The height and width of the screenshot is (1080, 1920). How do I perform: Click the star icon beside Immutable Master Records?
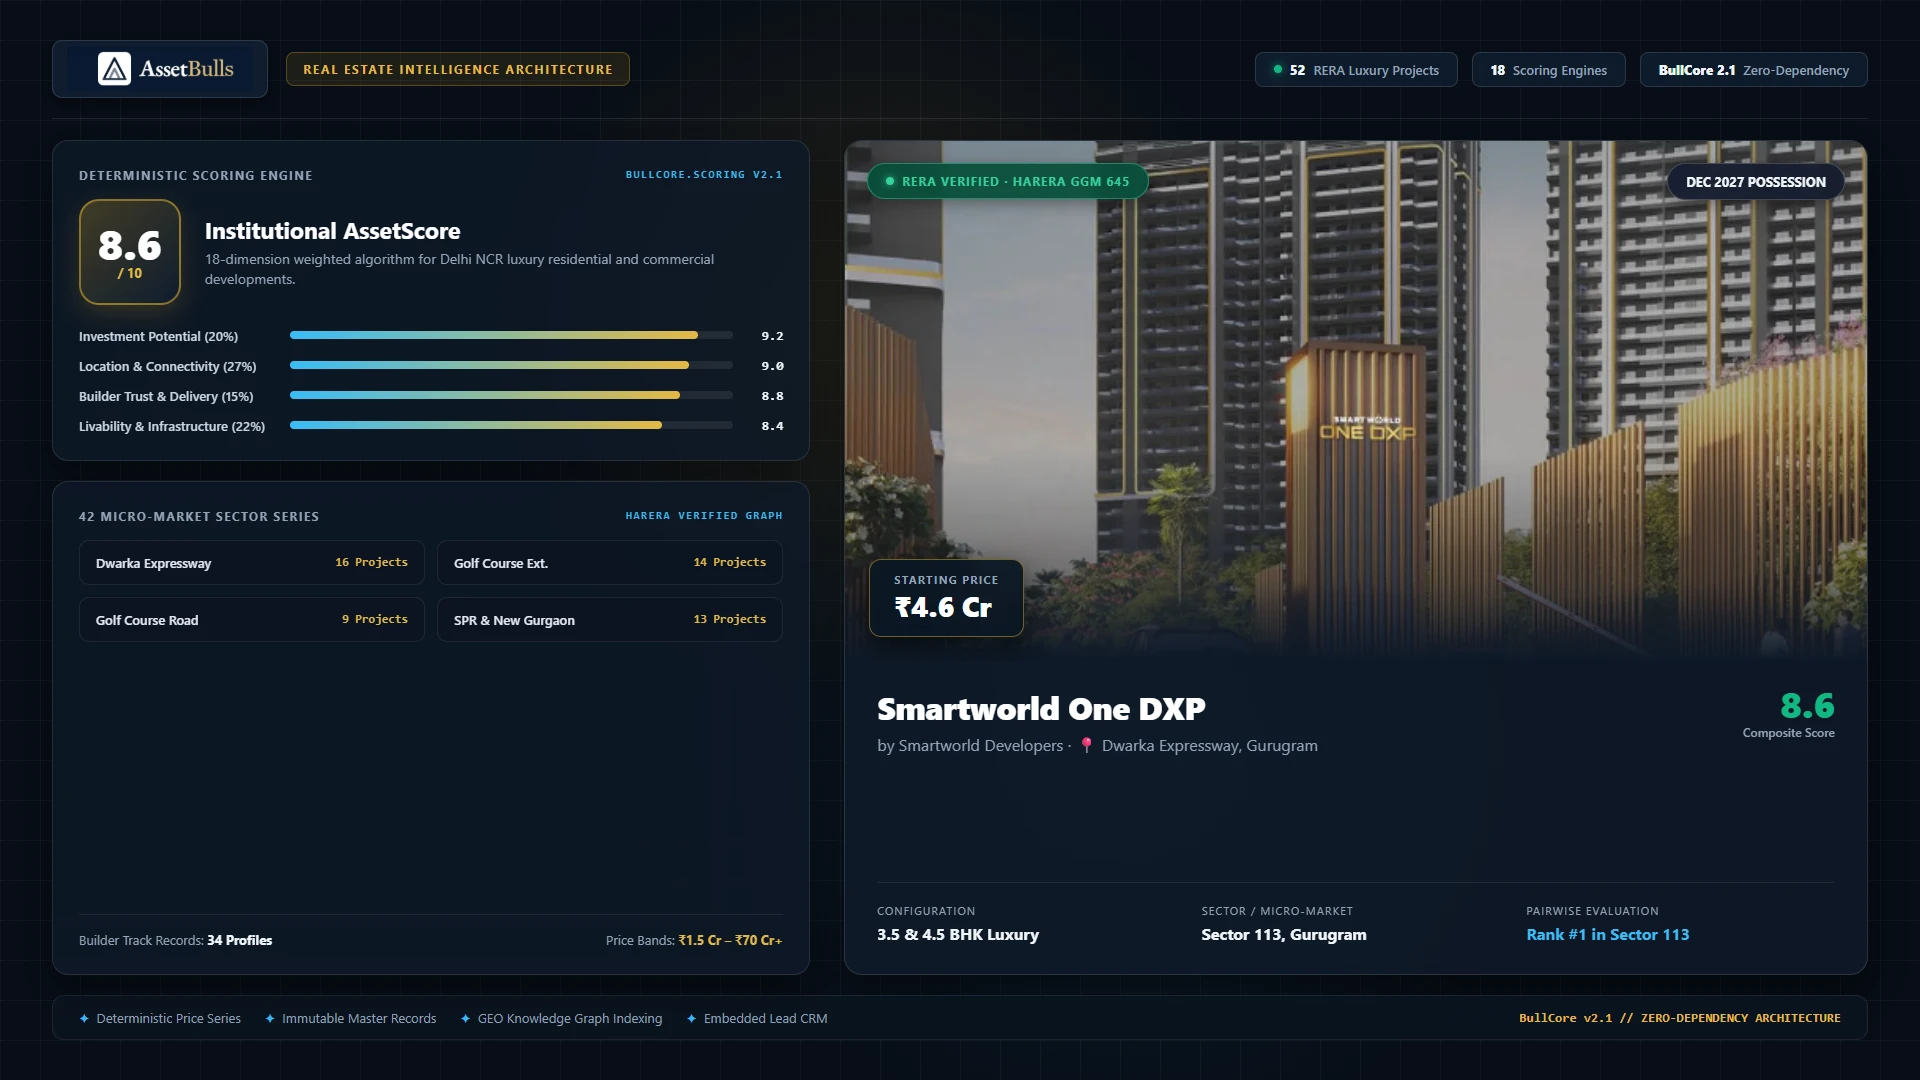(270, 1019)
